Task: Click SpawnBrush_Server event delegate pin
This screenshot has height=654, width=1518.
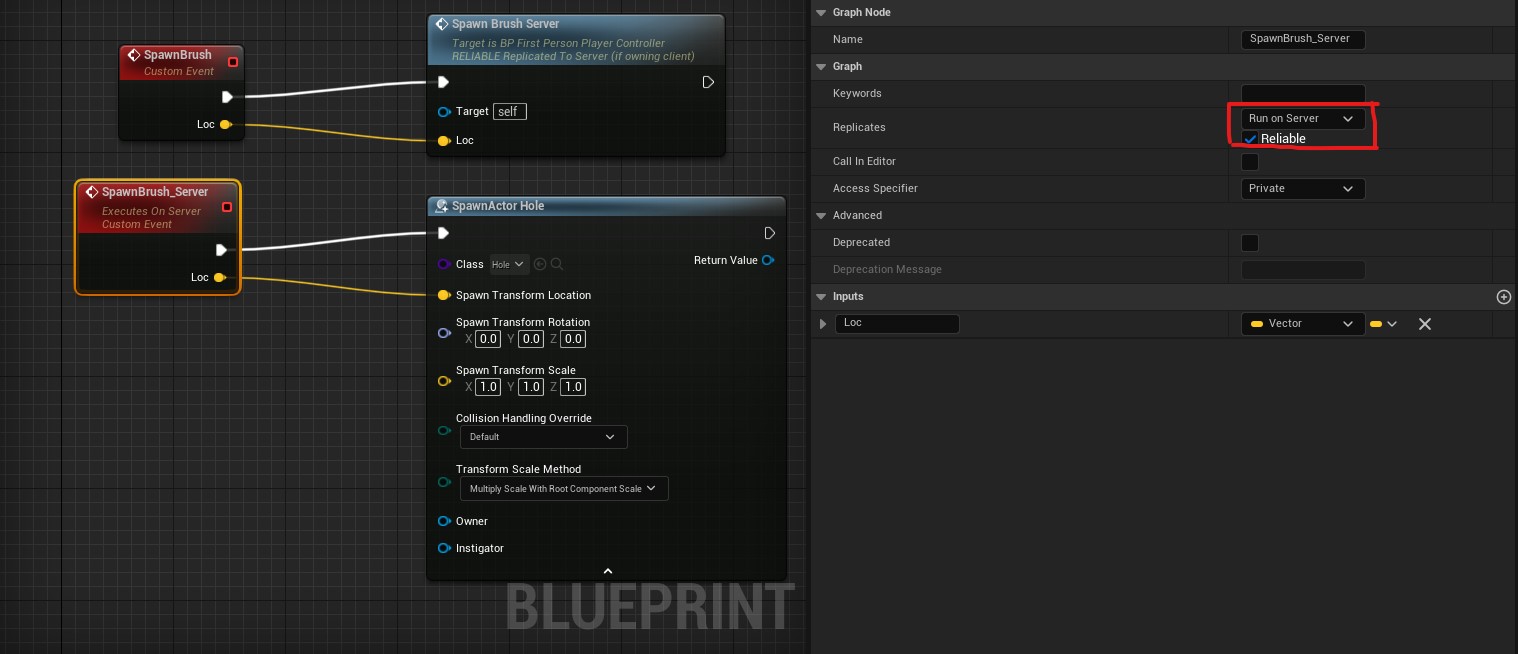Action: tap(227, 207)
